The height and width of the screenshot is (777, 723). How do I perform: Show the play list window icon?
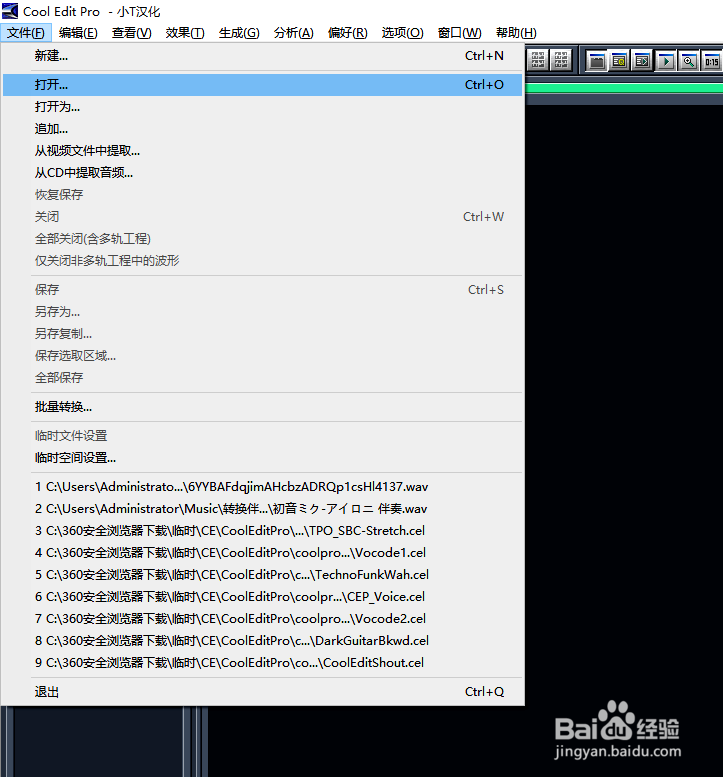click(642, 61)
